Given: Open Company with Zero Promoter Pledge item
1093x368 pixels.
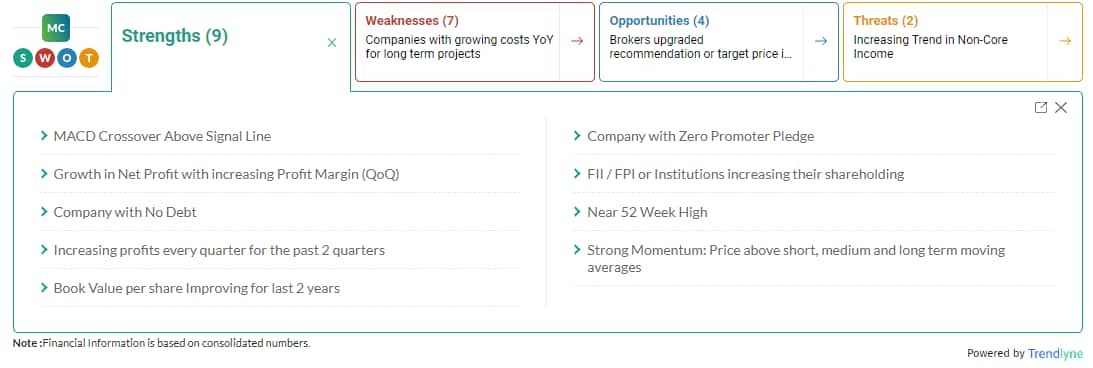Looking at the screenshot, I should [x=814, y=136].
